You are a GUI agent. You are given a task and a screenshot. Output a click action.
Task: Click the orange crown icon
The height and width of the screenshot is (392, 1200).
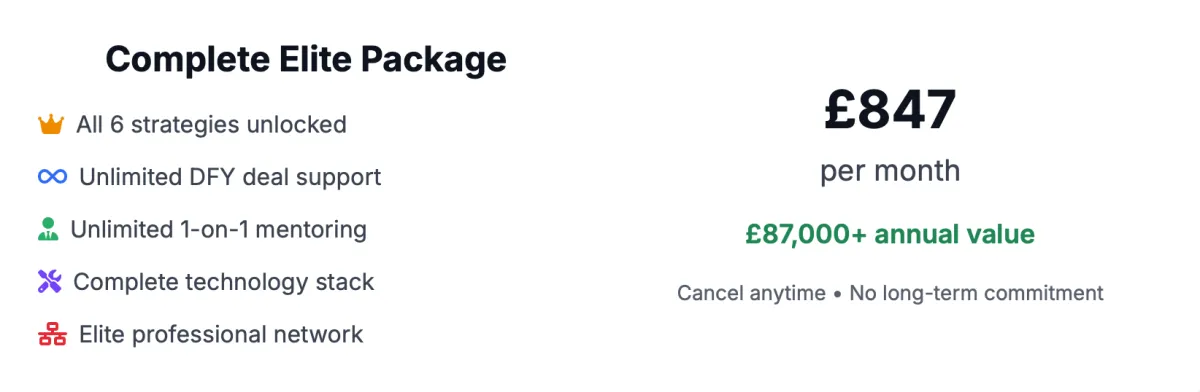tap(51, 125)
